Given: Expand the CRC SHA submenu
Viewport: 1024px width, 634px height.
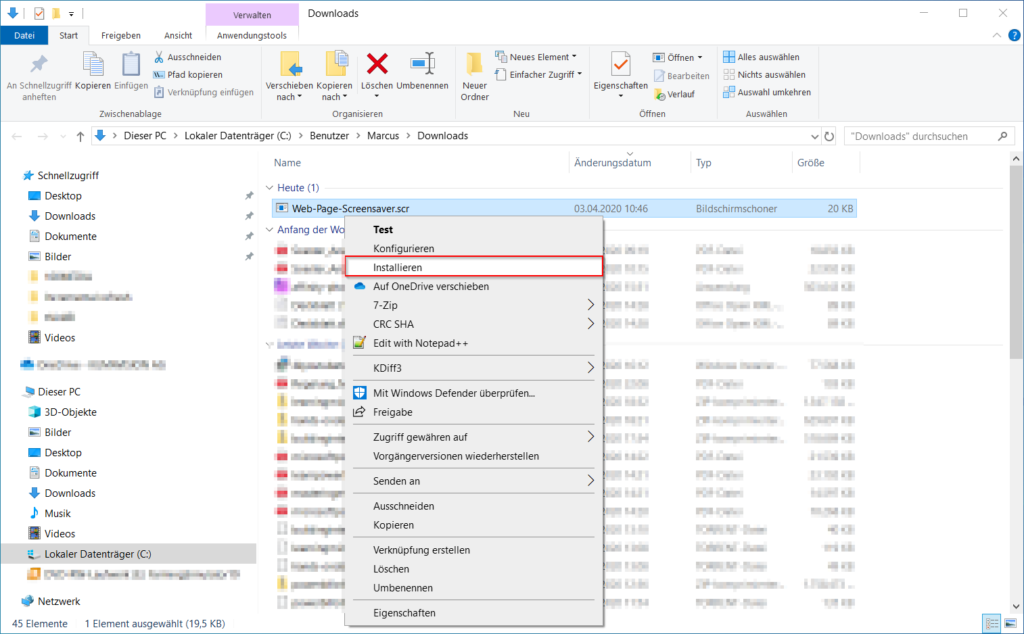Looking at the screenshot, I should pos(473,324).
